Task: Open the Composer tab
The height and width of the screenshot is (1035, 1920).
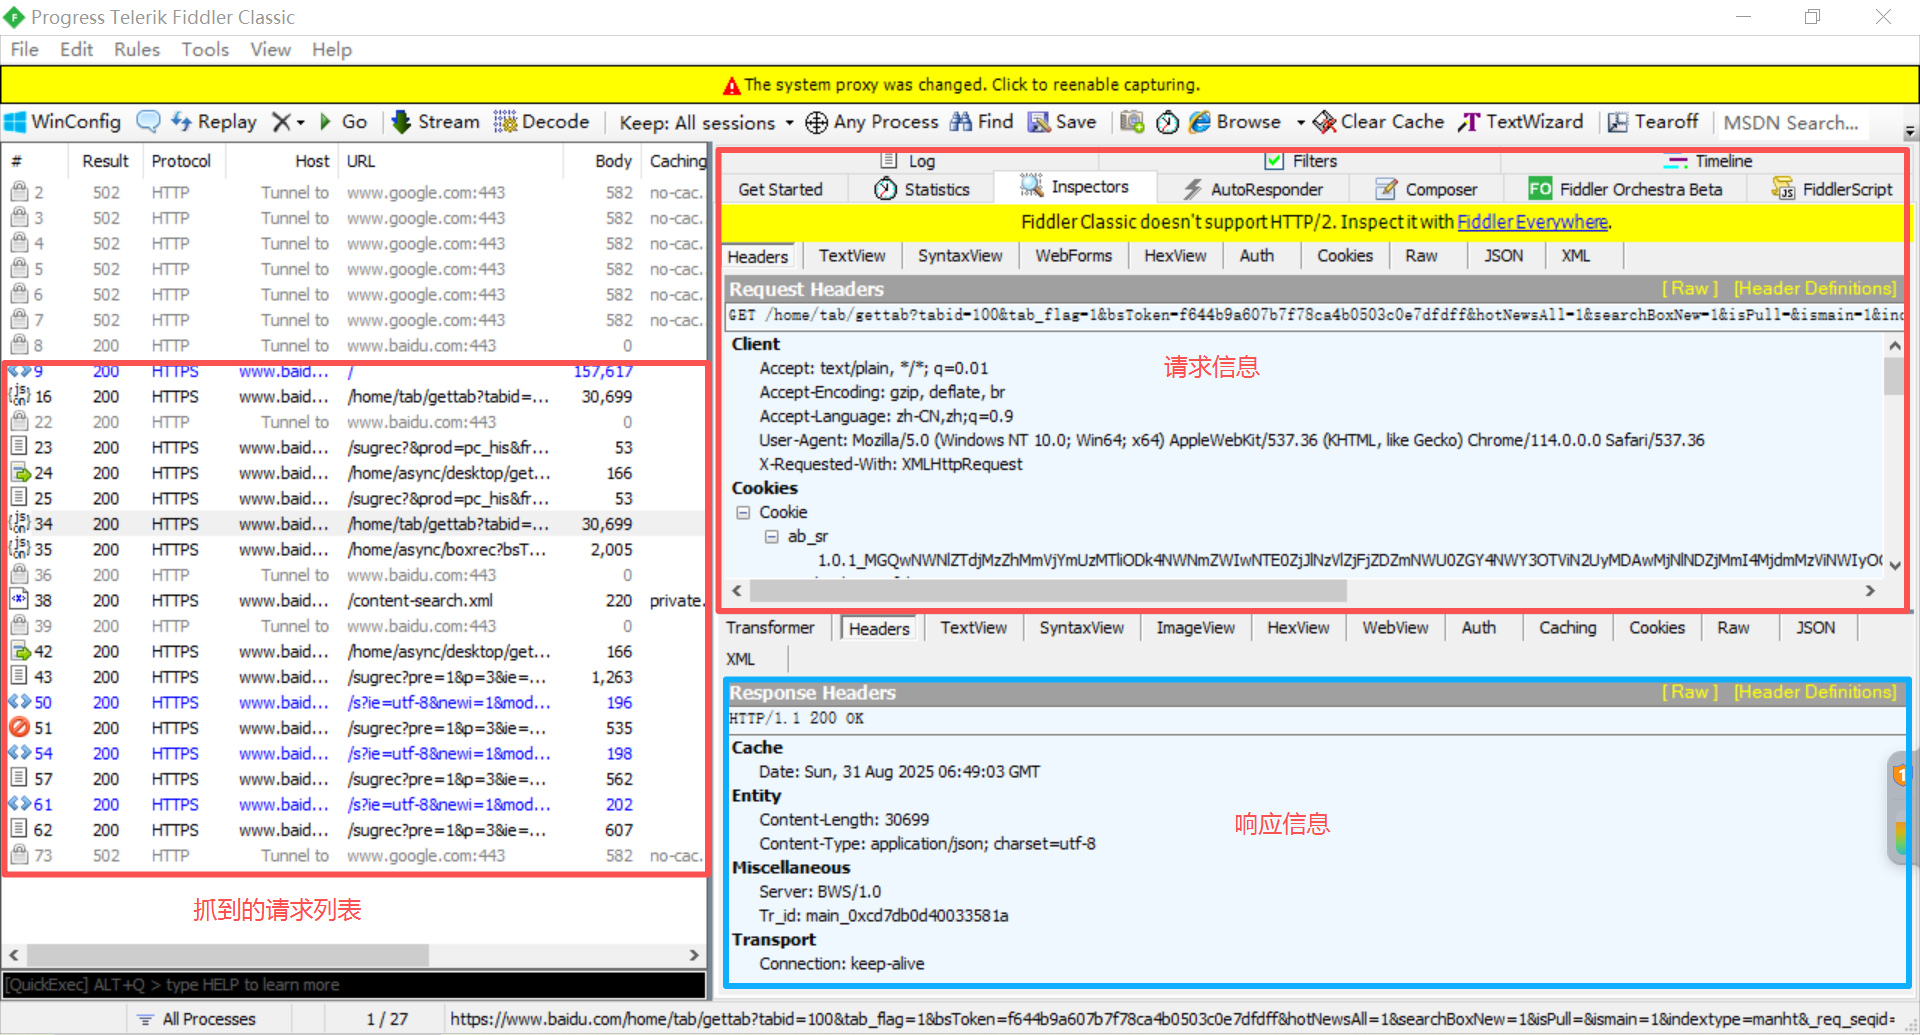Action: tap(1426, 189)
